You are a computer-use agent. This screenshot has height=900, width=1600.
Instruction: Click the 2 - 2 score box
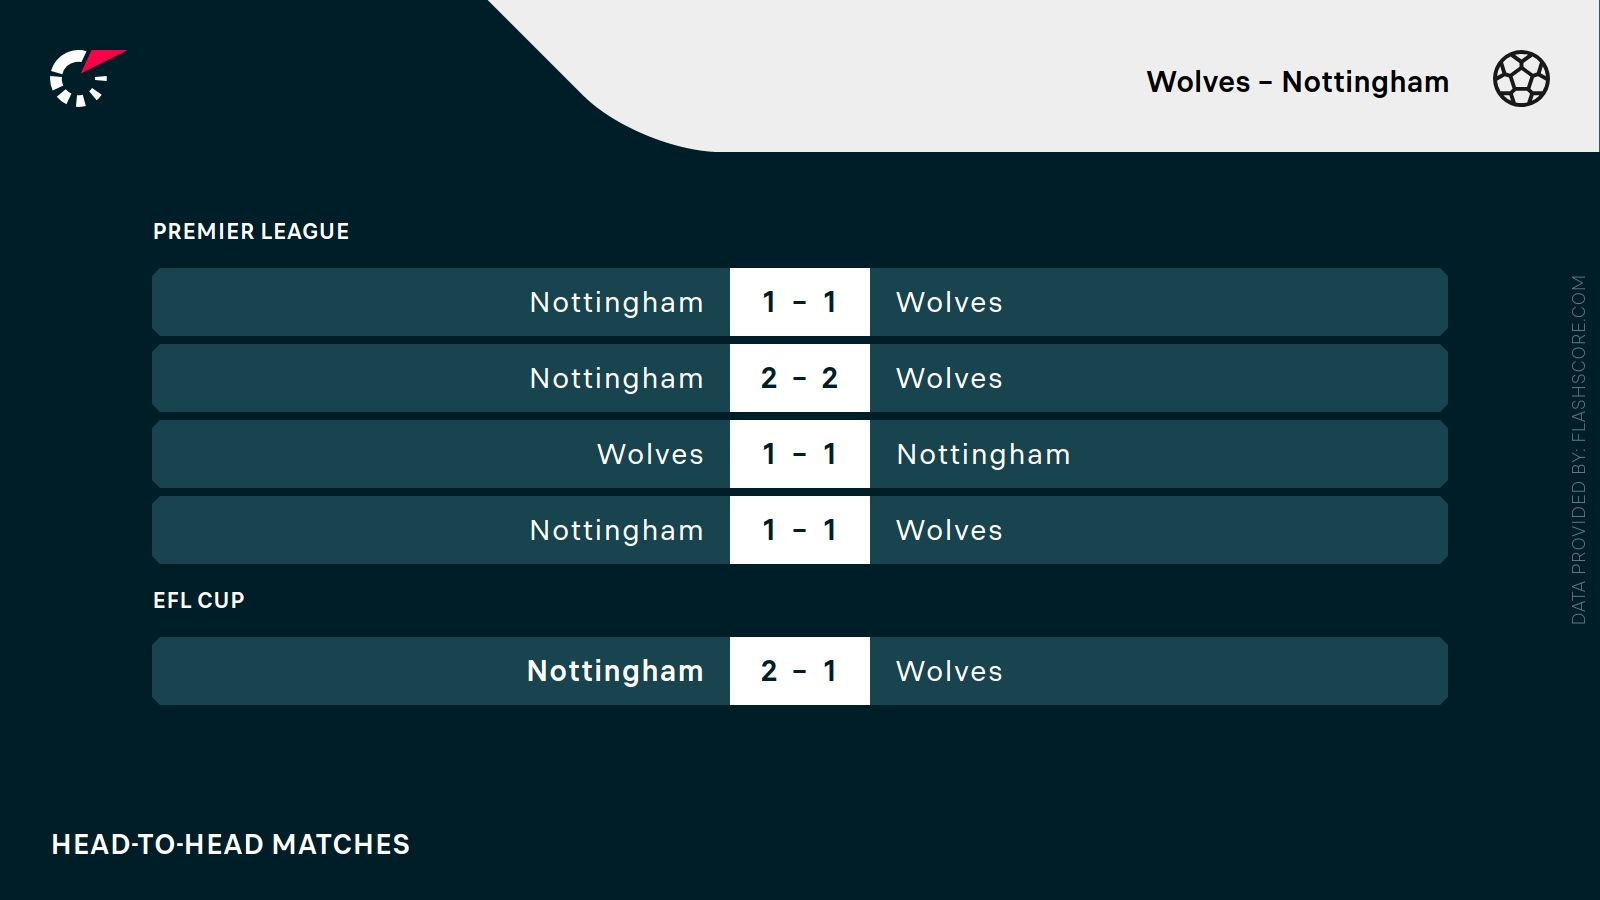(799, 378)
